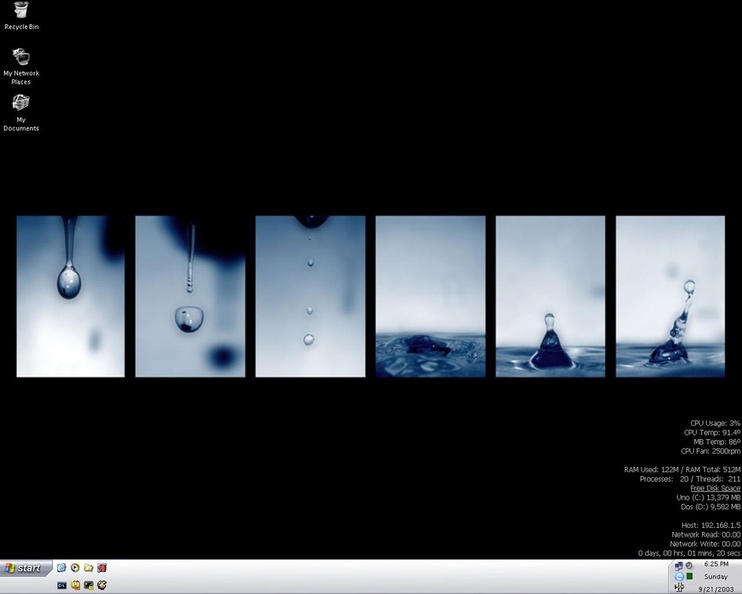This screenshot has height=594, width=742.
Task: Click the RAM Used: 122M line
Action: 682,470
